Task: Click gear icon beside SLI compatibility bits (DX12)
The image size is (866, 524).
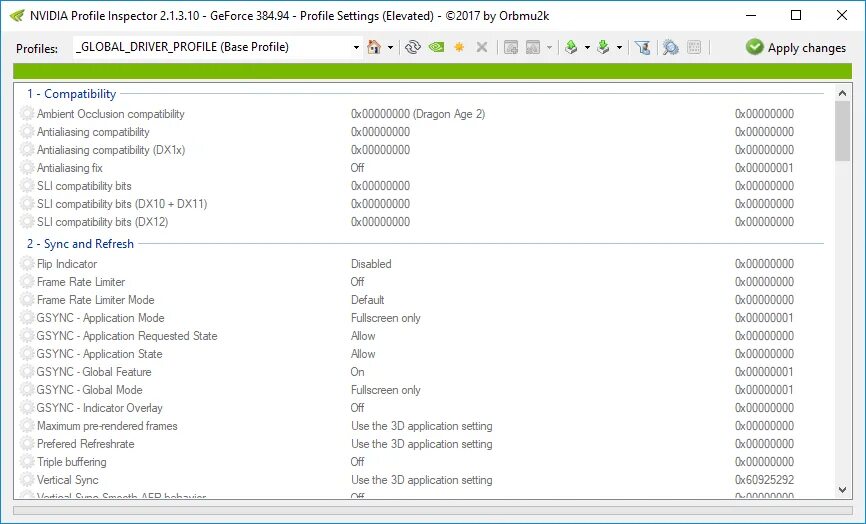Action: 27,222
